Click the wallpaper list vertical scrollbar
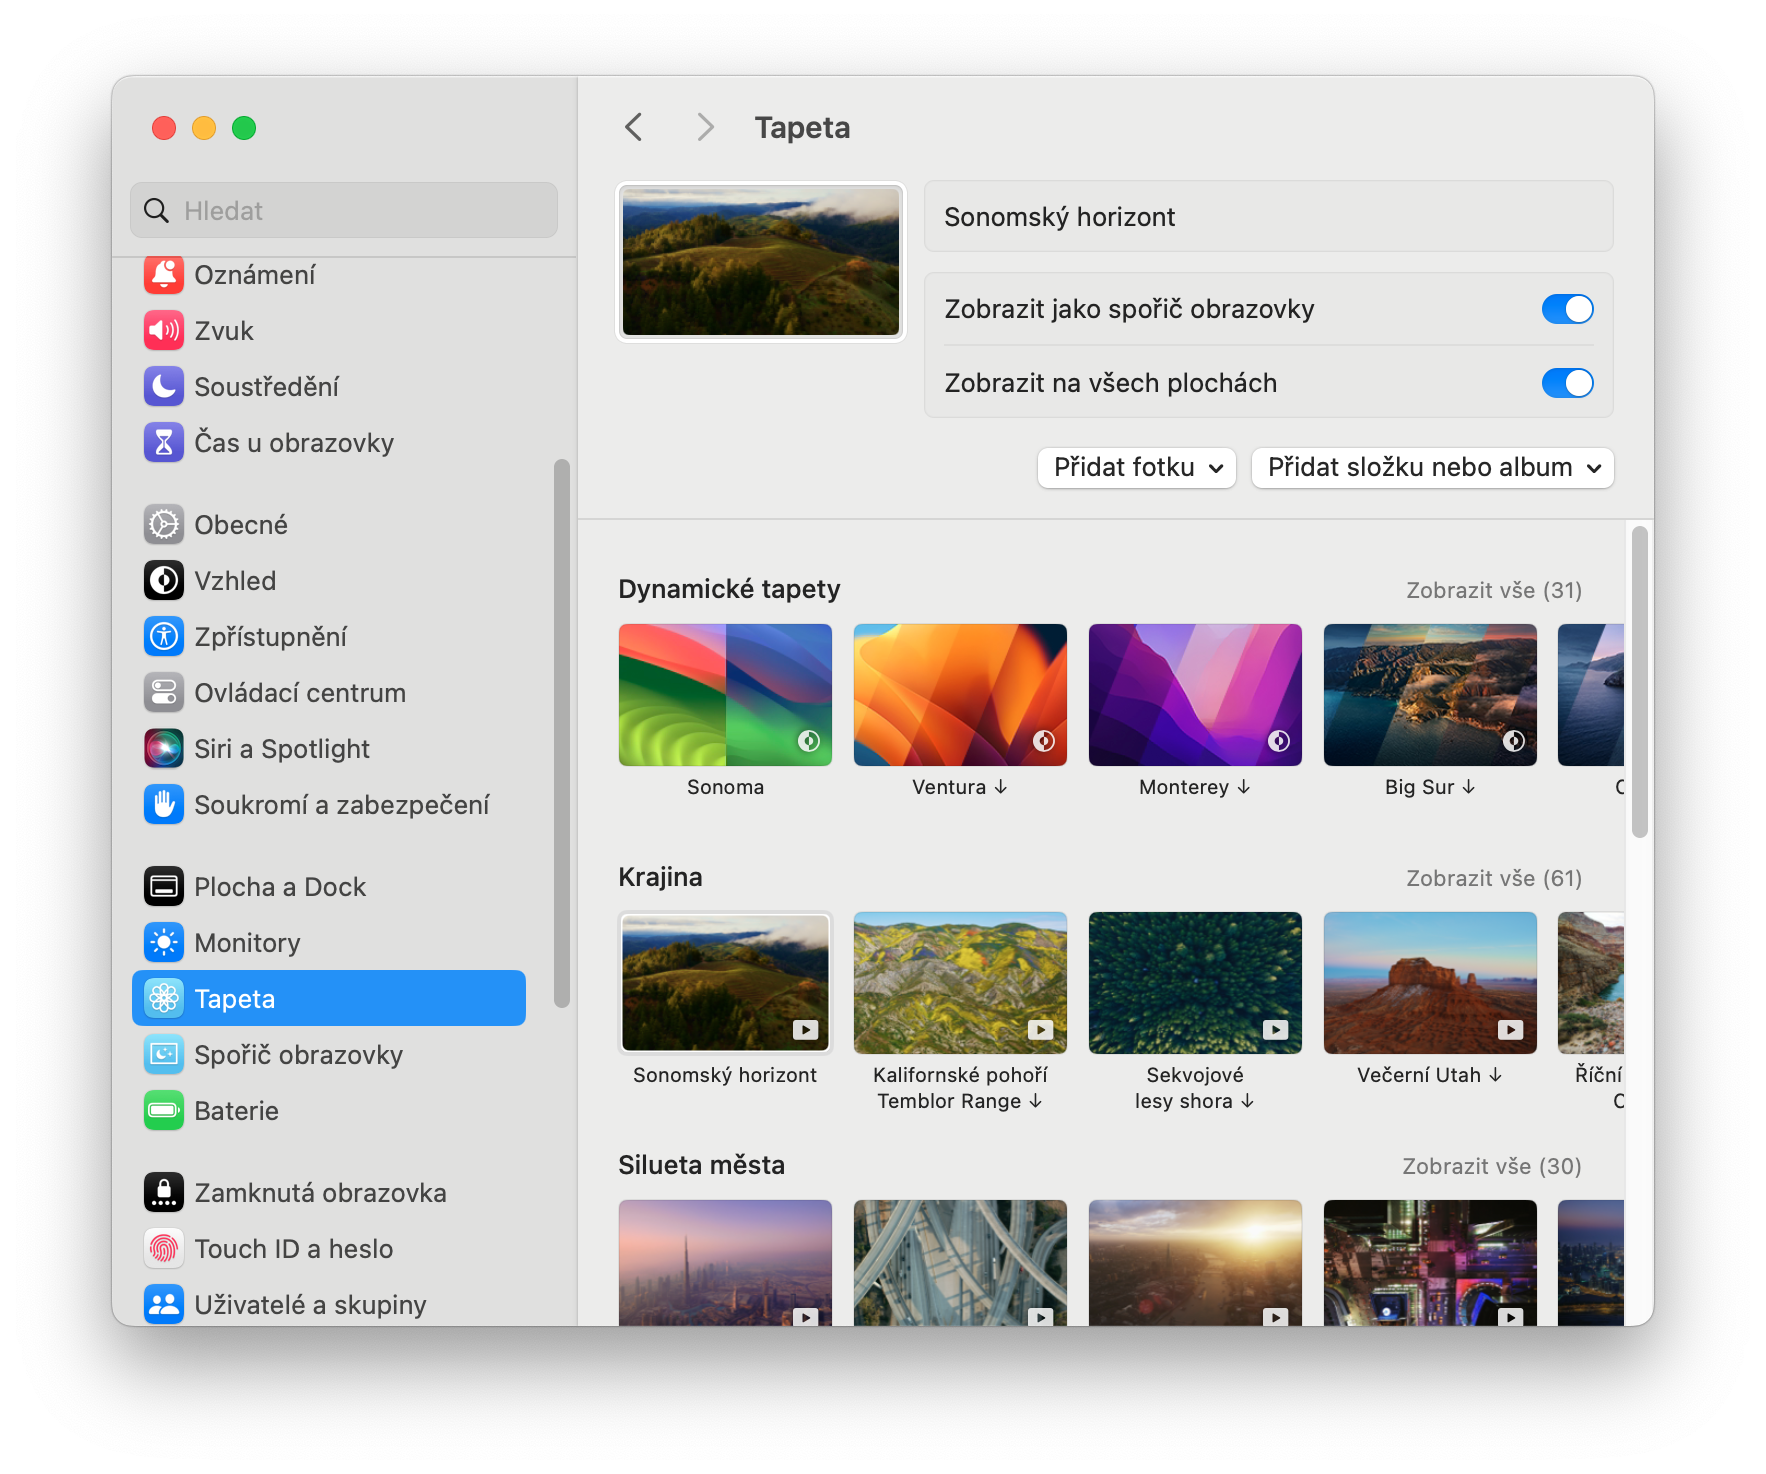The image size is (1766, 1474). [x=1639, y=682]
